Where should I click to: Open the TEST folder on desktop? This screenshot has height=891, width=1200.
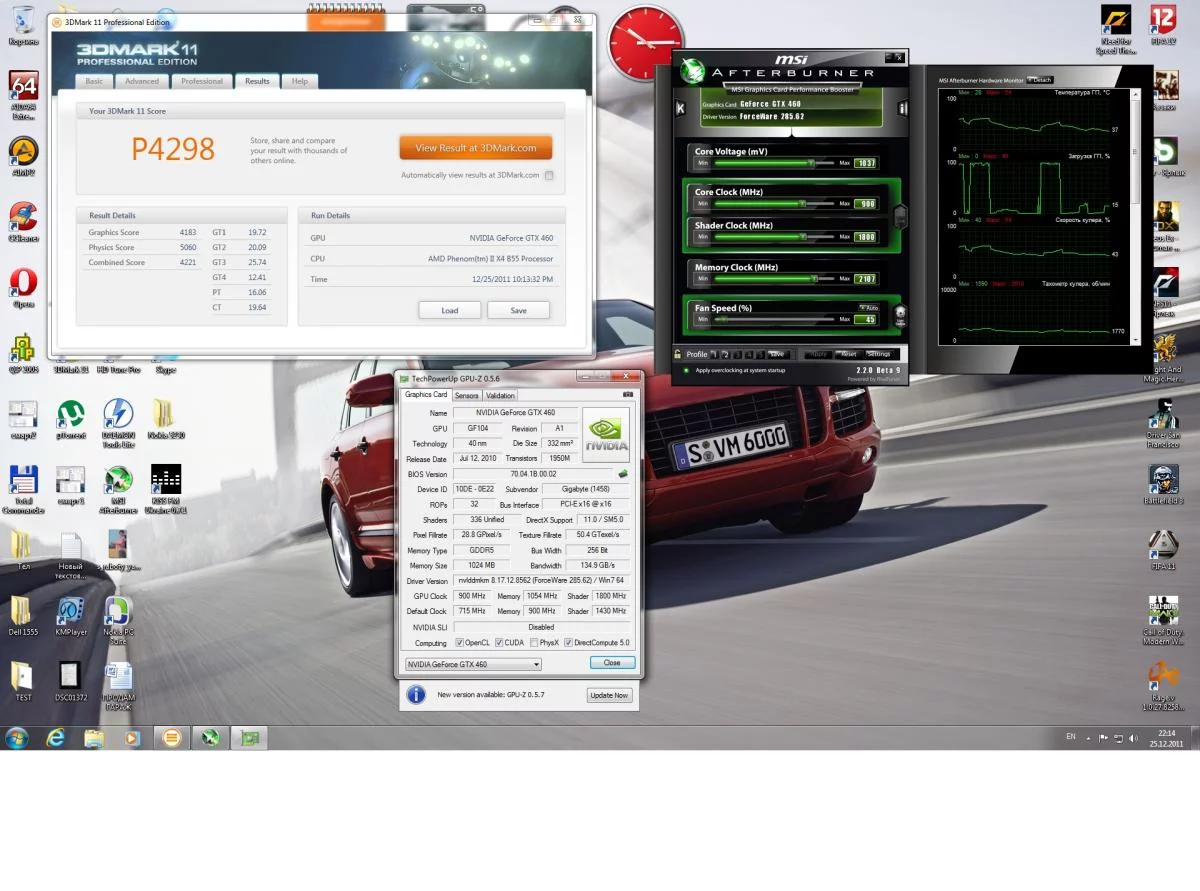pos(22,682)
